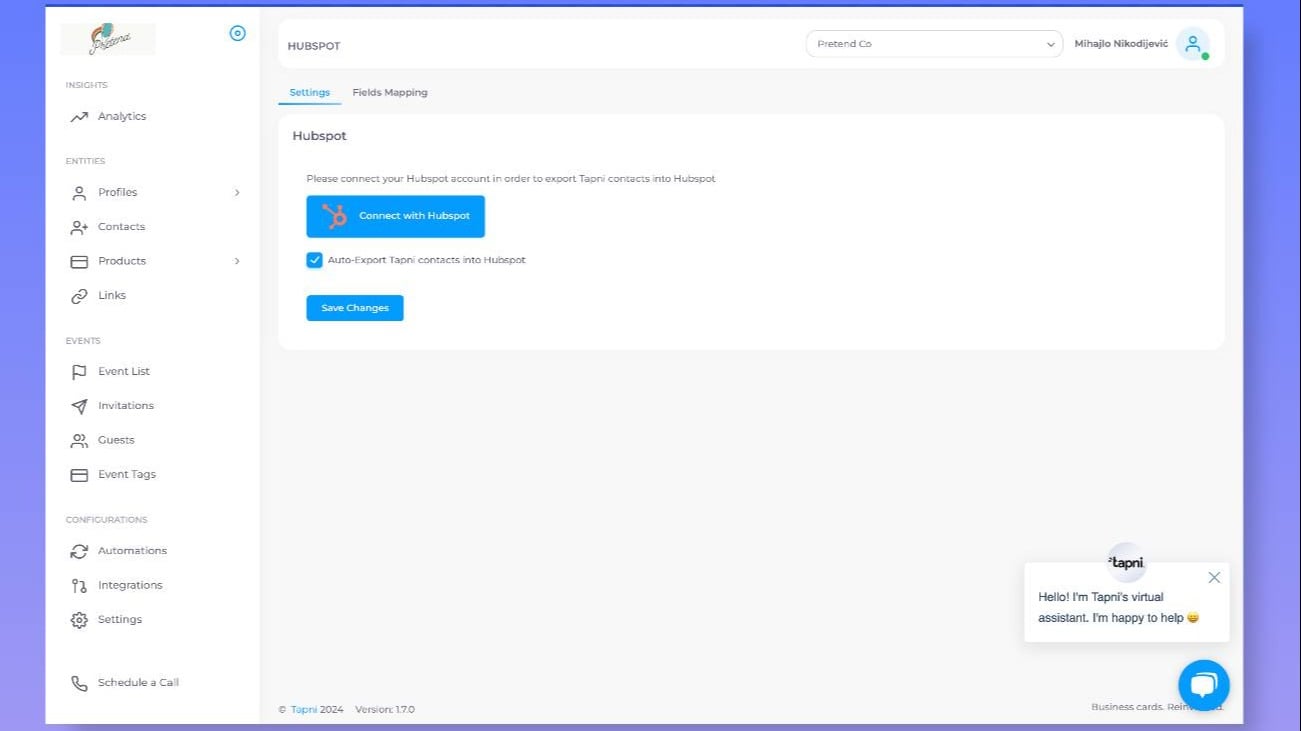This screenshot has width=1301, height=731.
Task: Collapse sidebar using the circular toggle icon
Action: [237, 33]
